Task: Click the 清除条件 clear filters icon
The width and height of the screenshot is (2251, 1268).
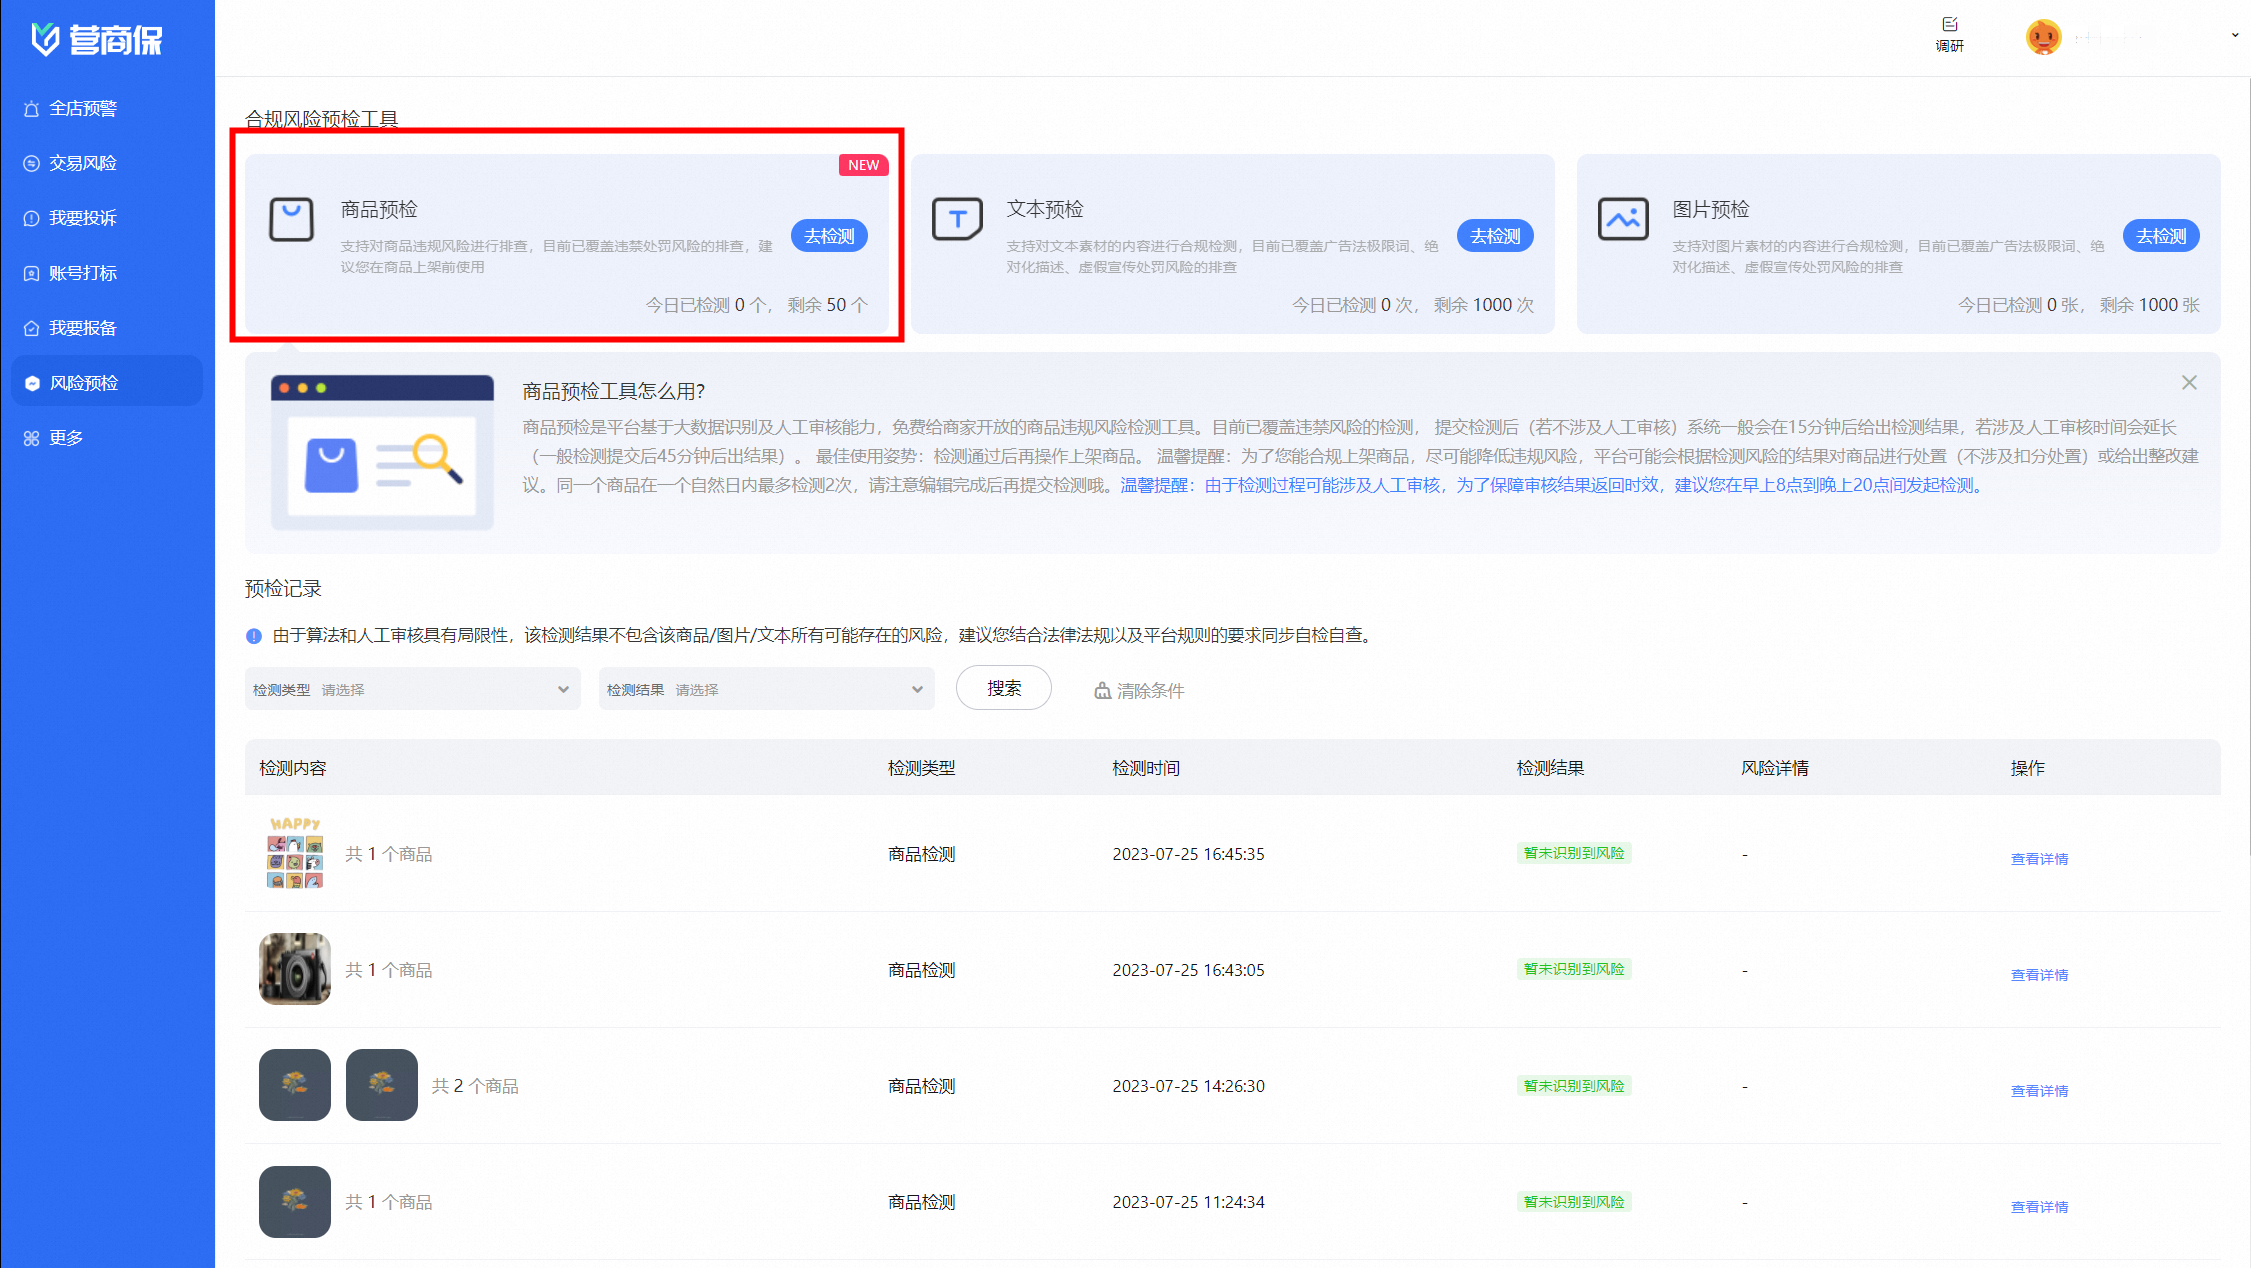Action: pos(1102,691)
